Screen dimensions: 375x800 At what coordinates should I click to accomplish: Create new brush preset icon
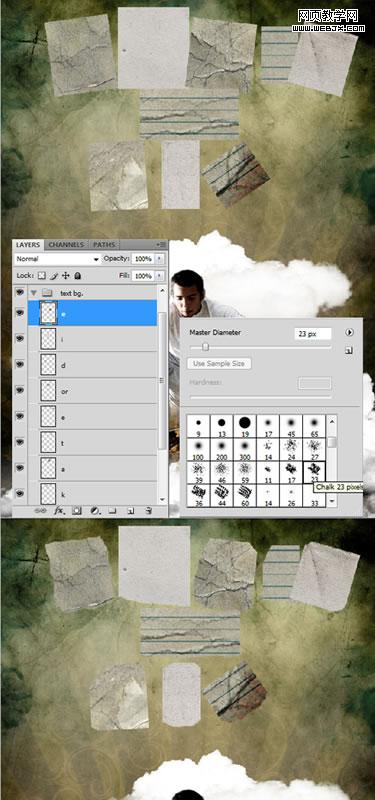[x=349, y=351]
